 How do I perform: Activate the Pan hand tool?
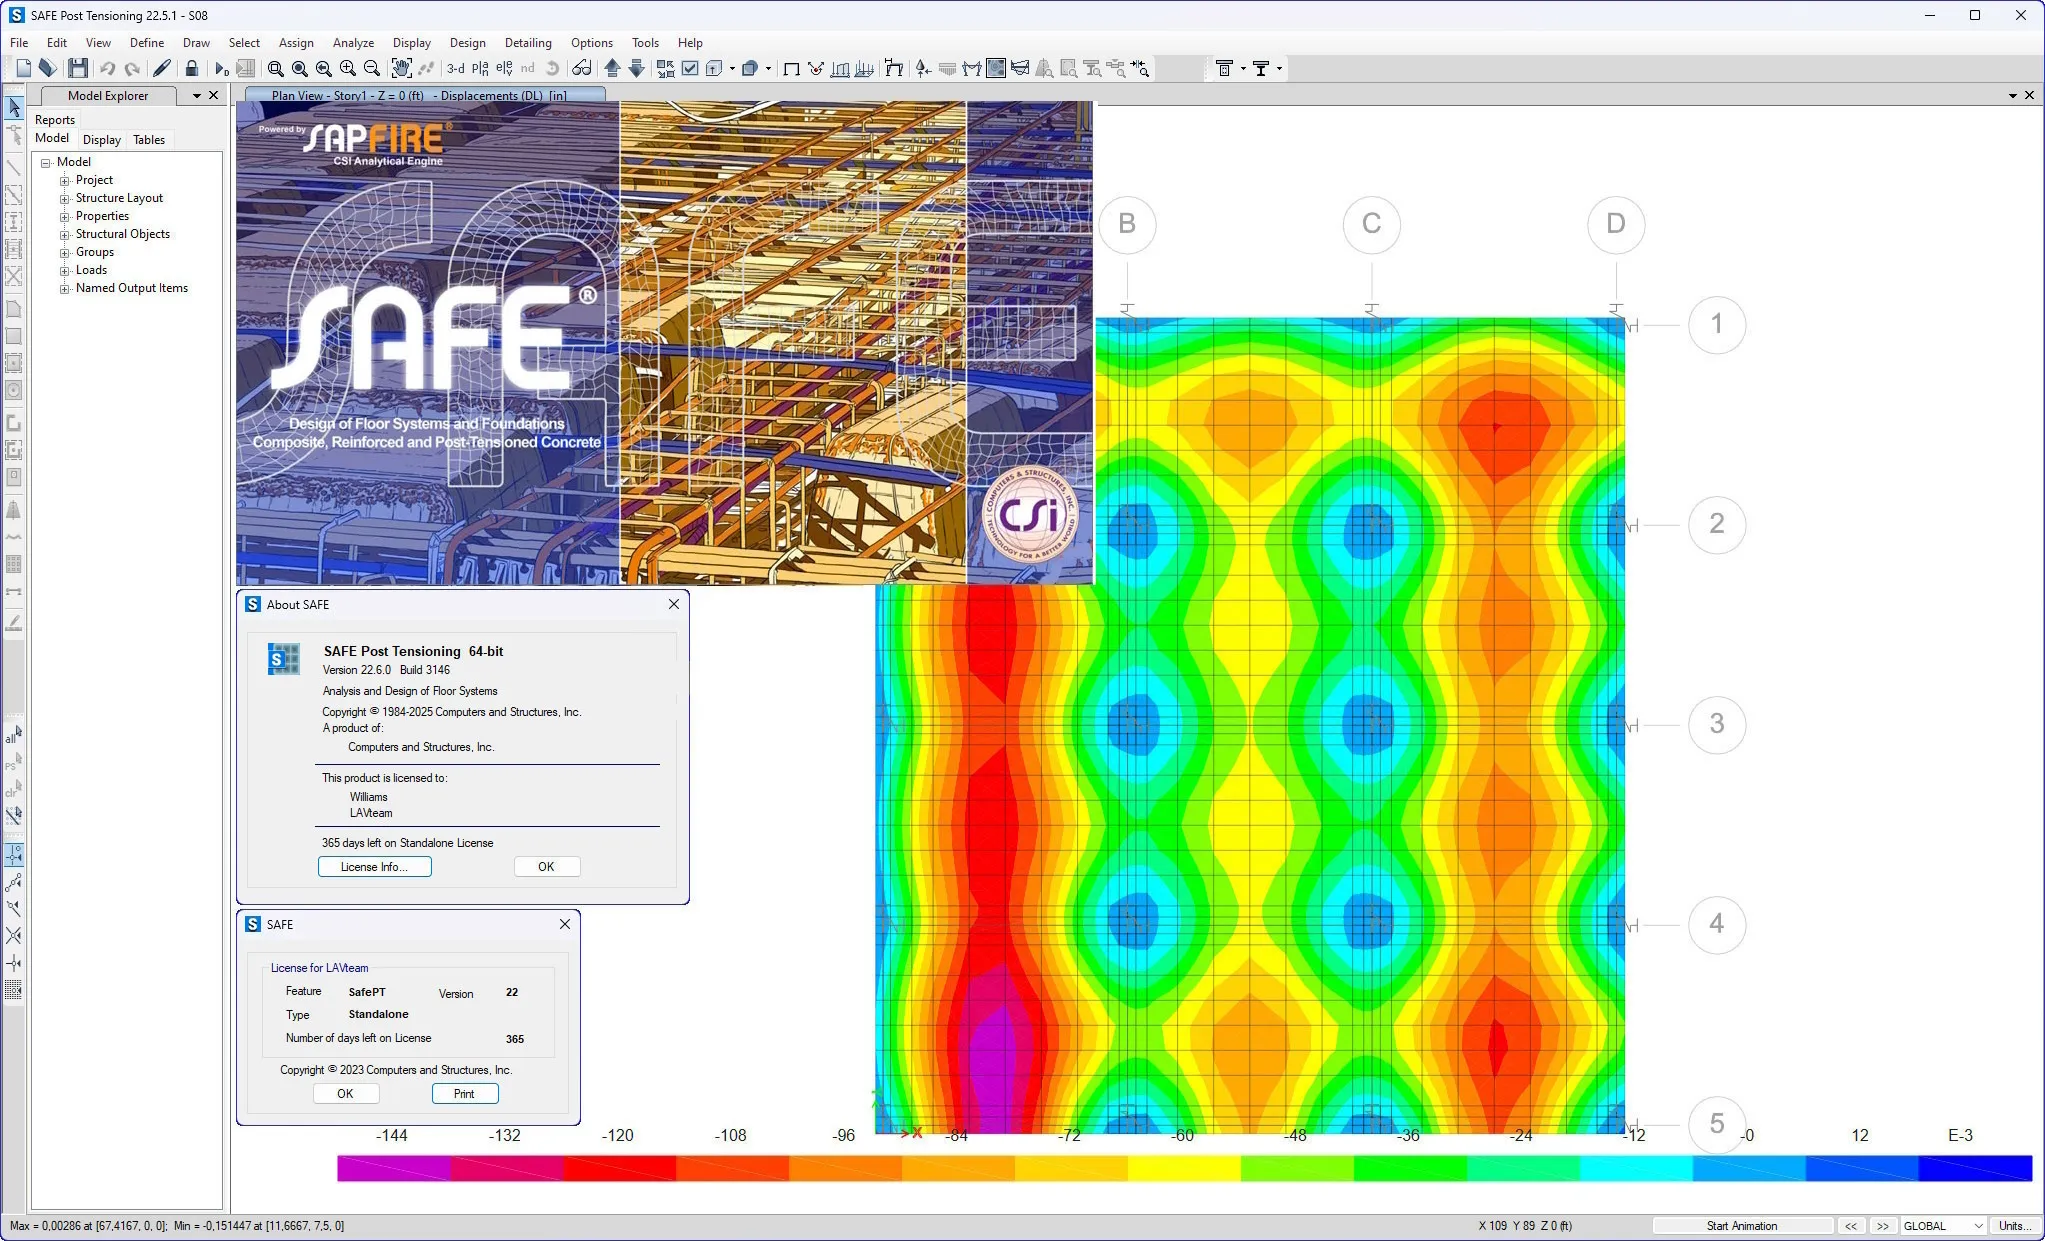[401, 69]
